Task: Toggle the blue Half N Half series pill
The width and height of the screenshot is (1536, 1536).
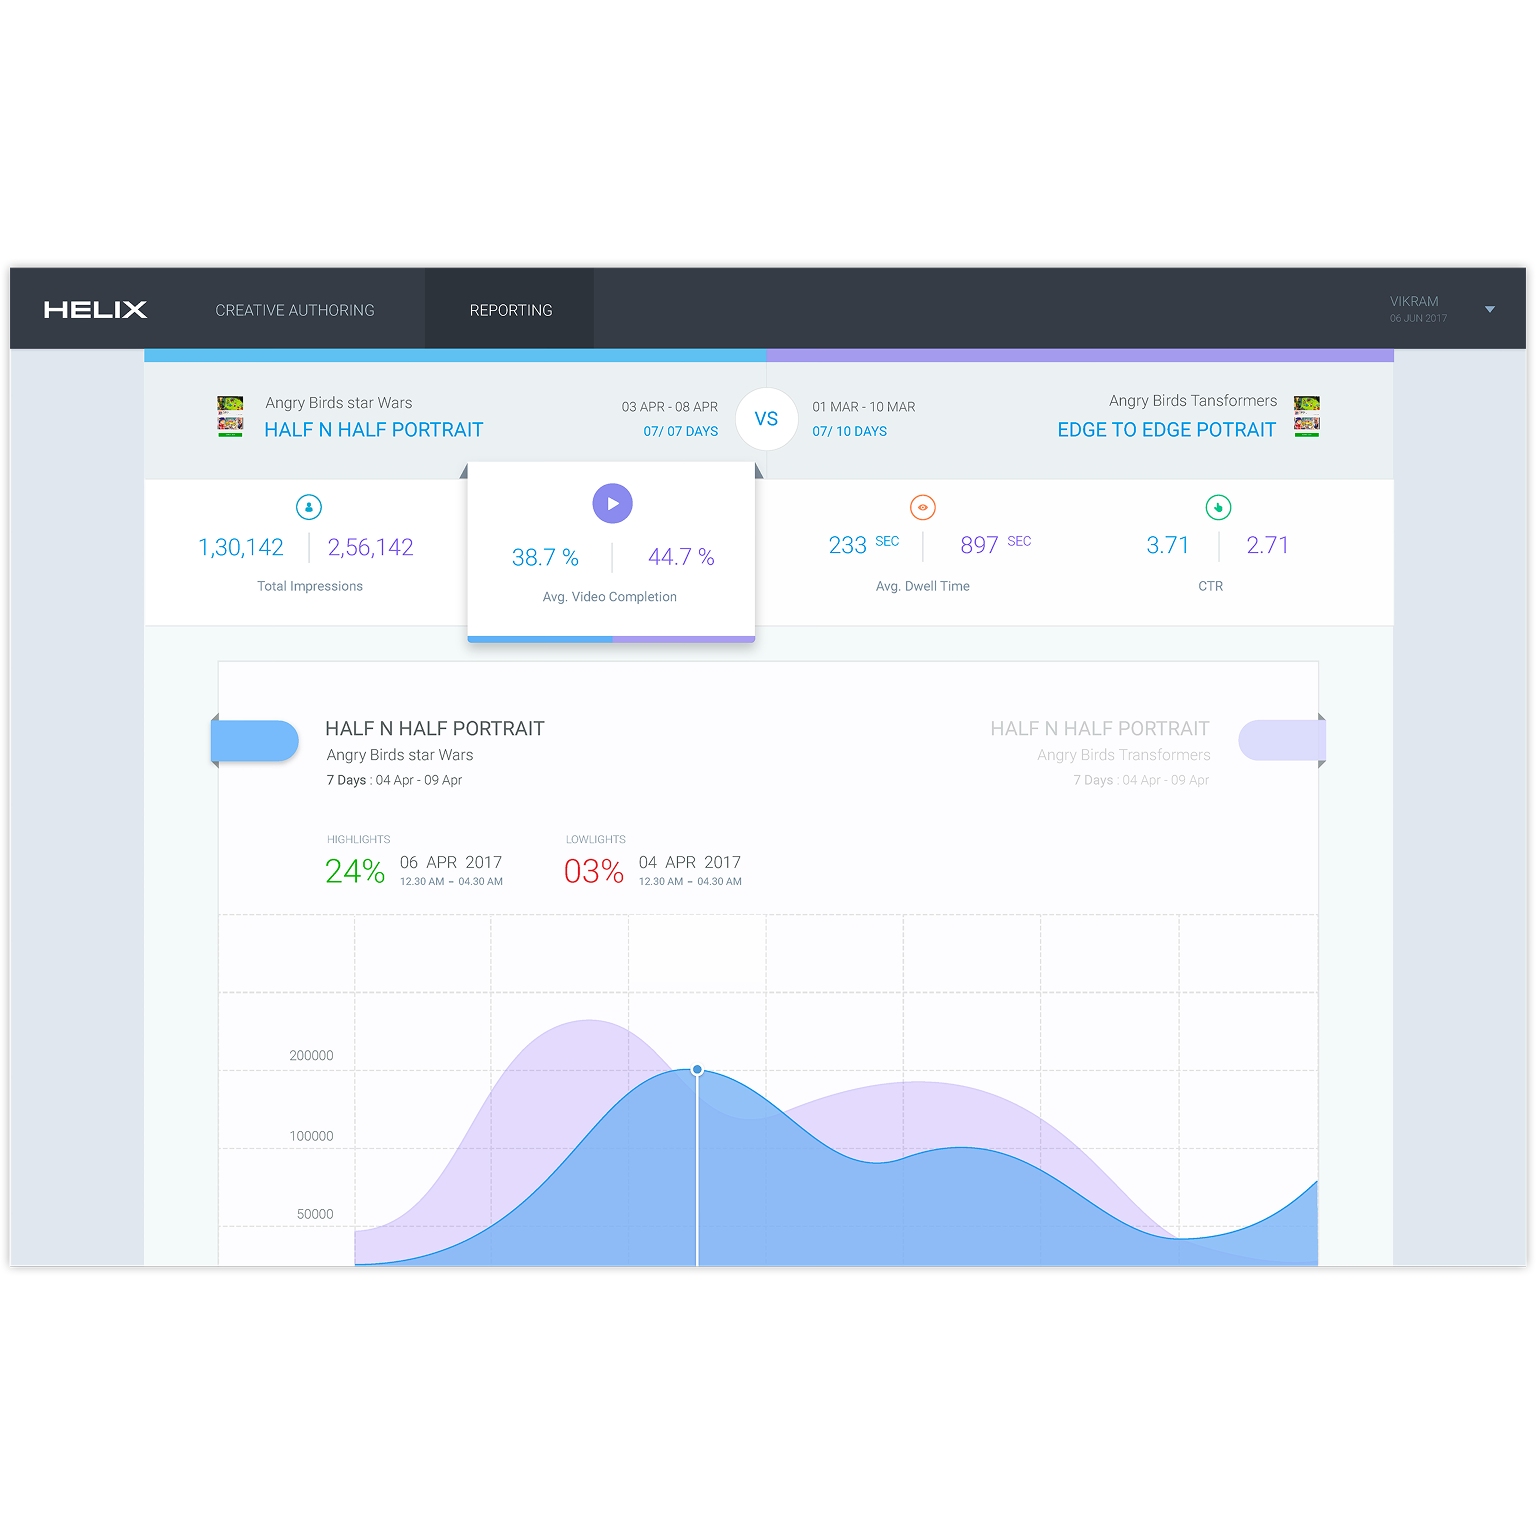Action: tap(255, 741)
